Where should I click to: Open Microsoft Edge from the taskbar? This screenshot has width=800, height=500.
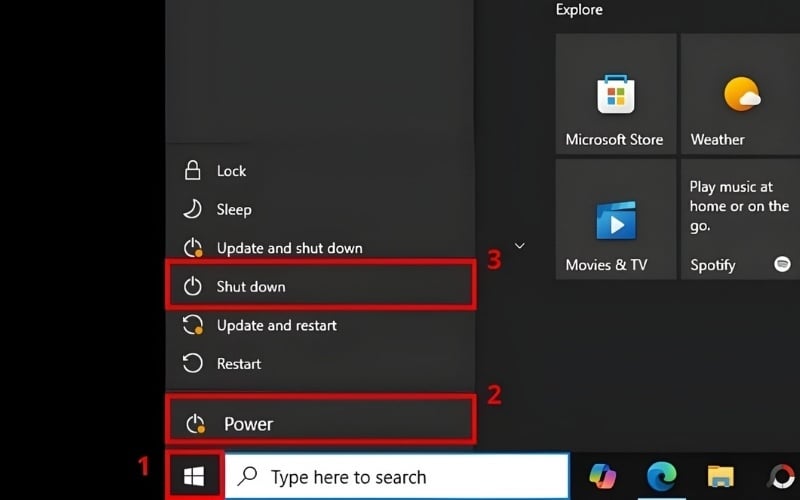[x=661, y=476]
